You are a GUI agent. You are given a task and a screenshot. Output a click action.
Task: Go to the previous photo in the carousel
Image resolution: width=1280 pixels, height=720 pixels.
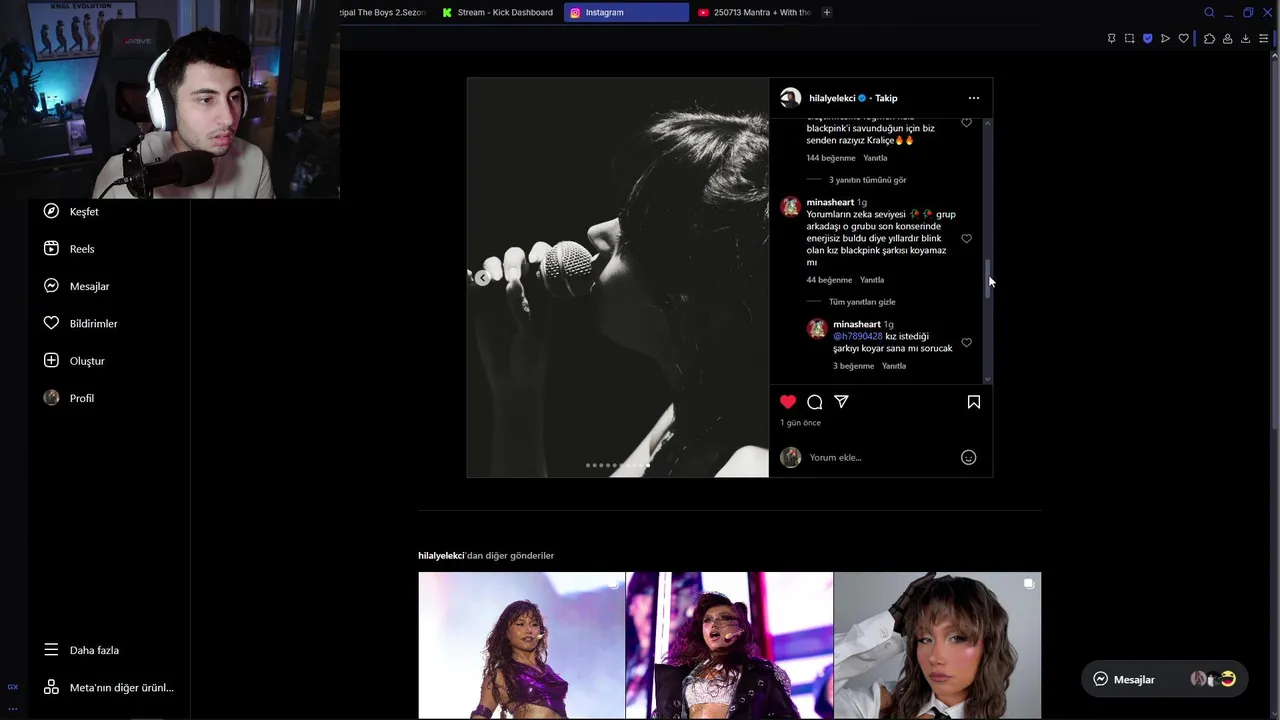(482, 278)
